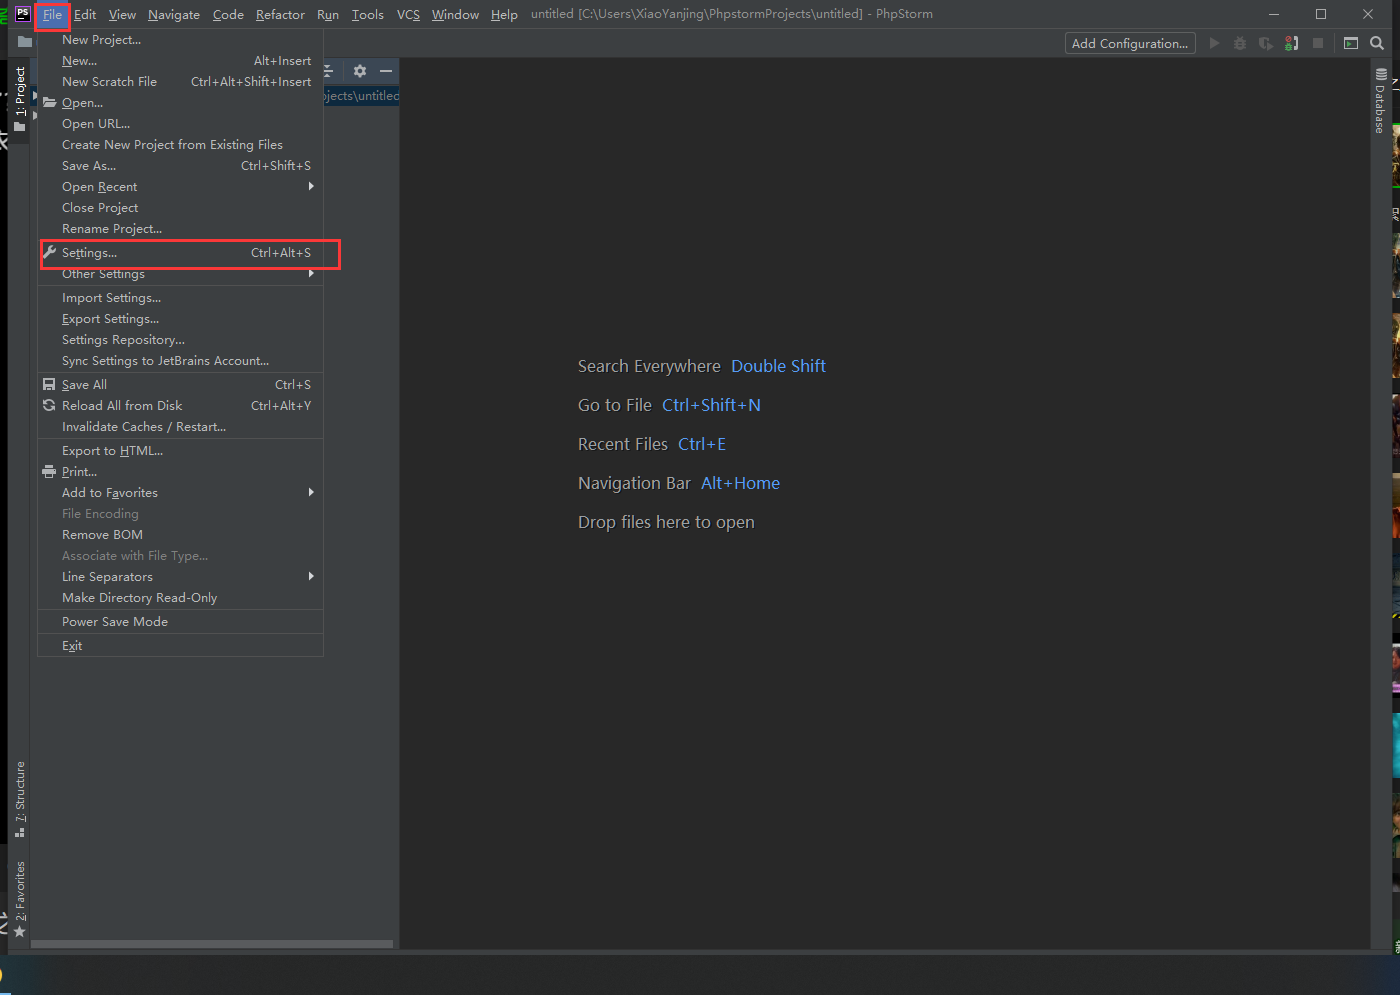Choose Open URL... entry
Screen dimensions: 1400x995
click(180, 124)
